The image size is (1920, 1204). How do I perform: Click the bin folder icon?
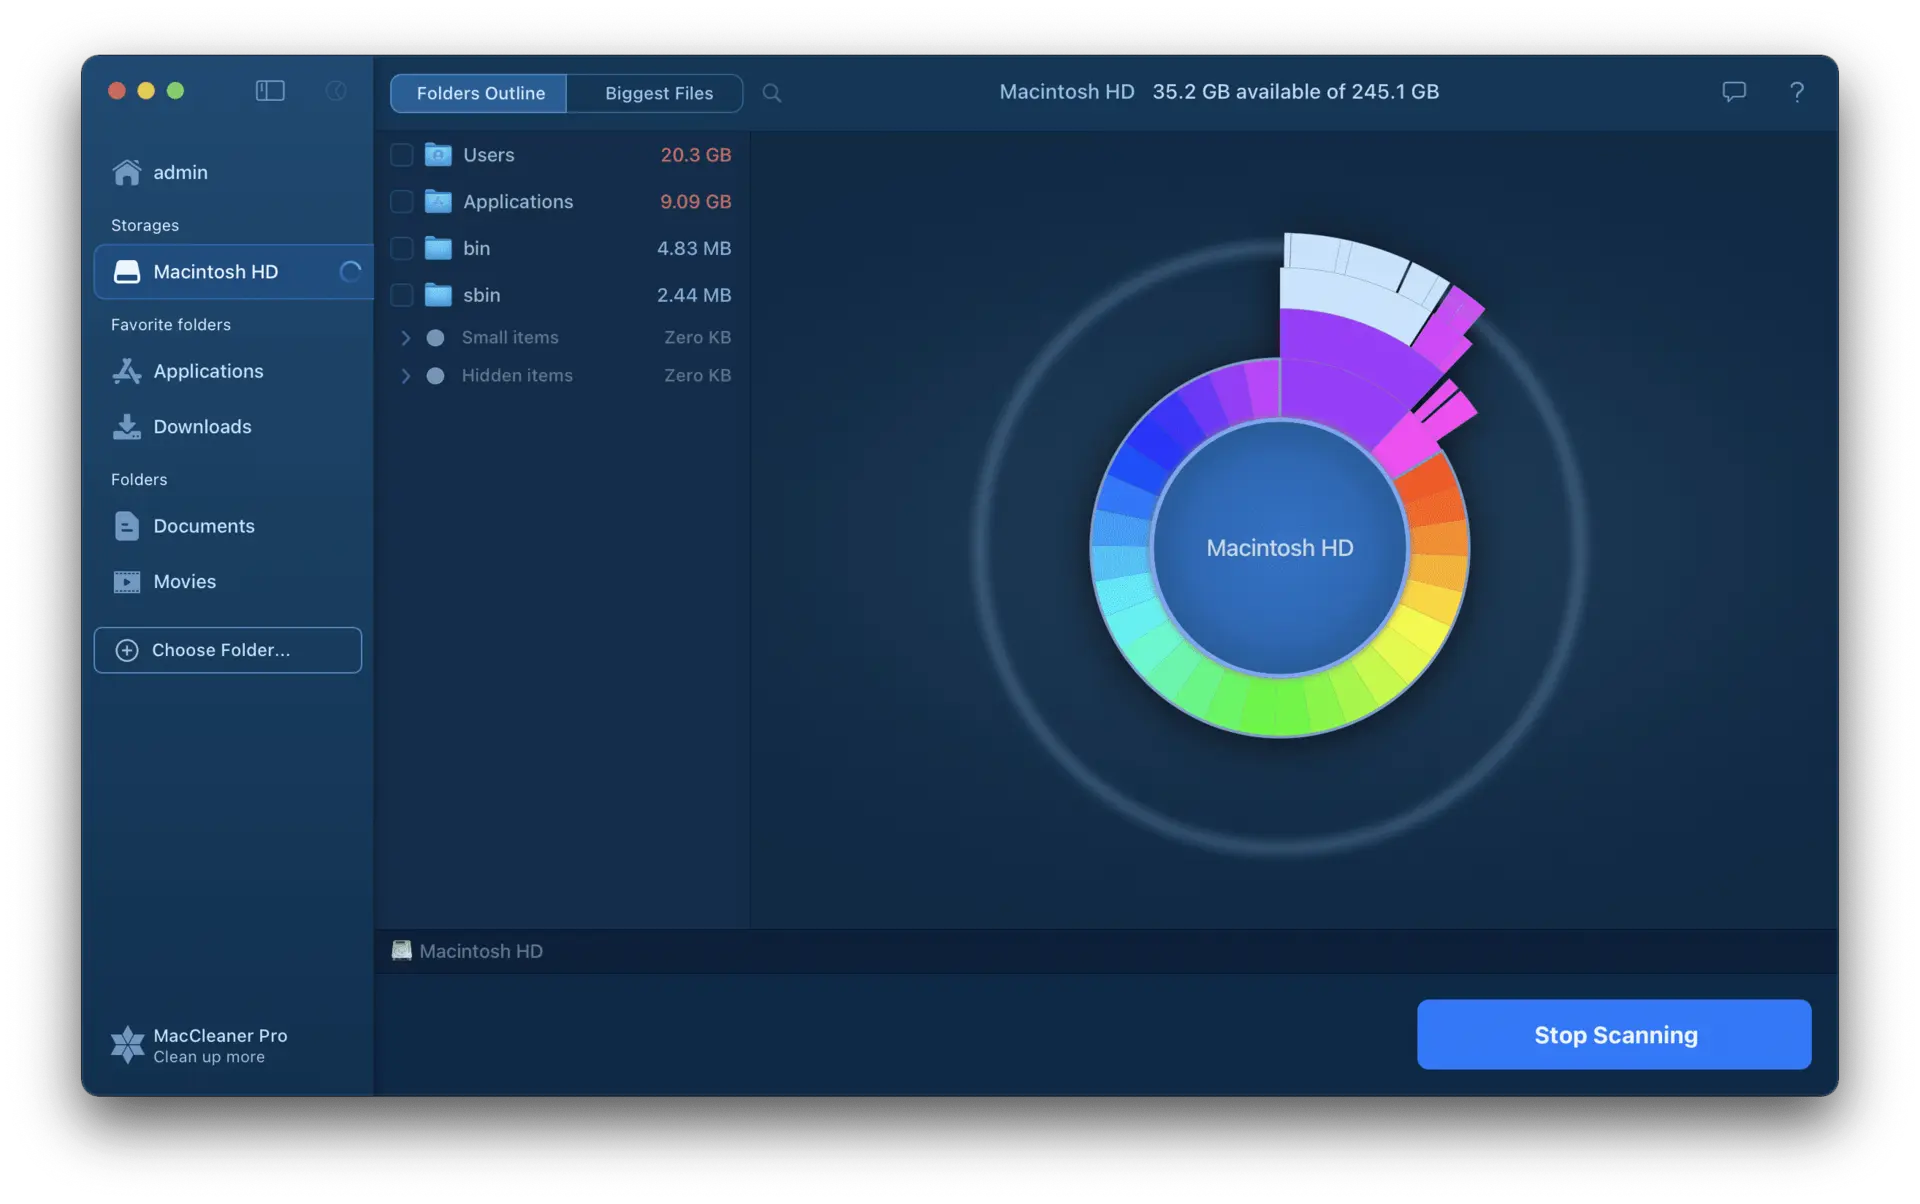(438, 248)
